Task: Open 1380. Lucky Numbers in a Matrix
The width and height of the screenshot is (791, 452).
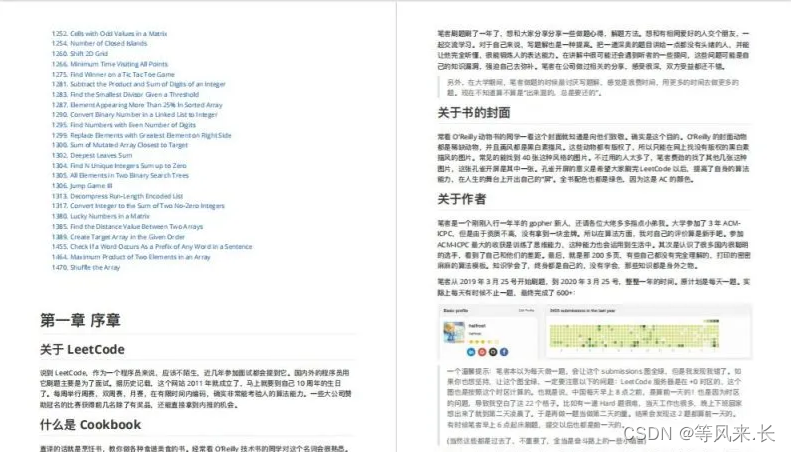Action: 100,216
